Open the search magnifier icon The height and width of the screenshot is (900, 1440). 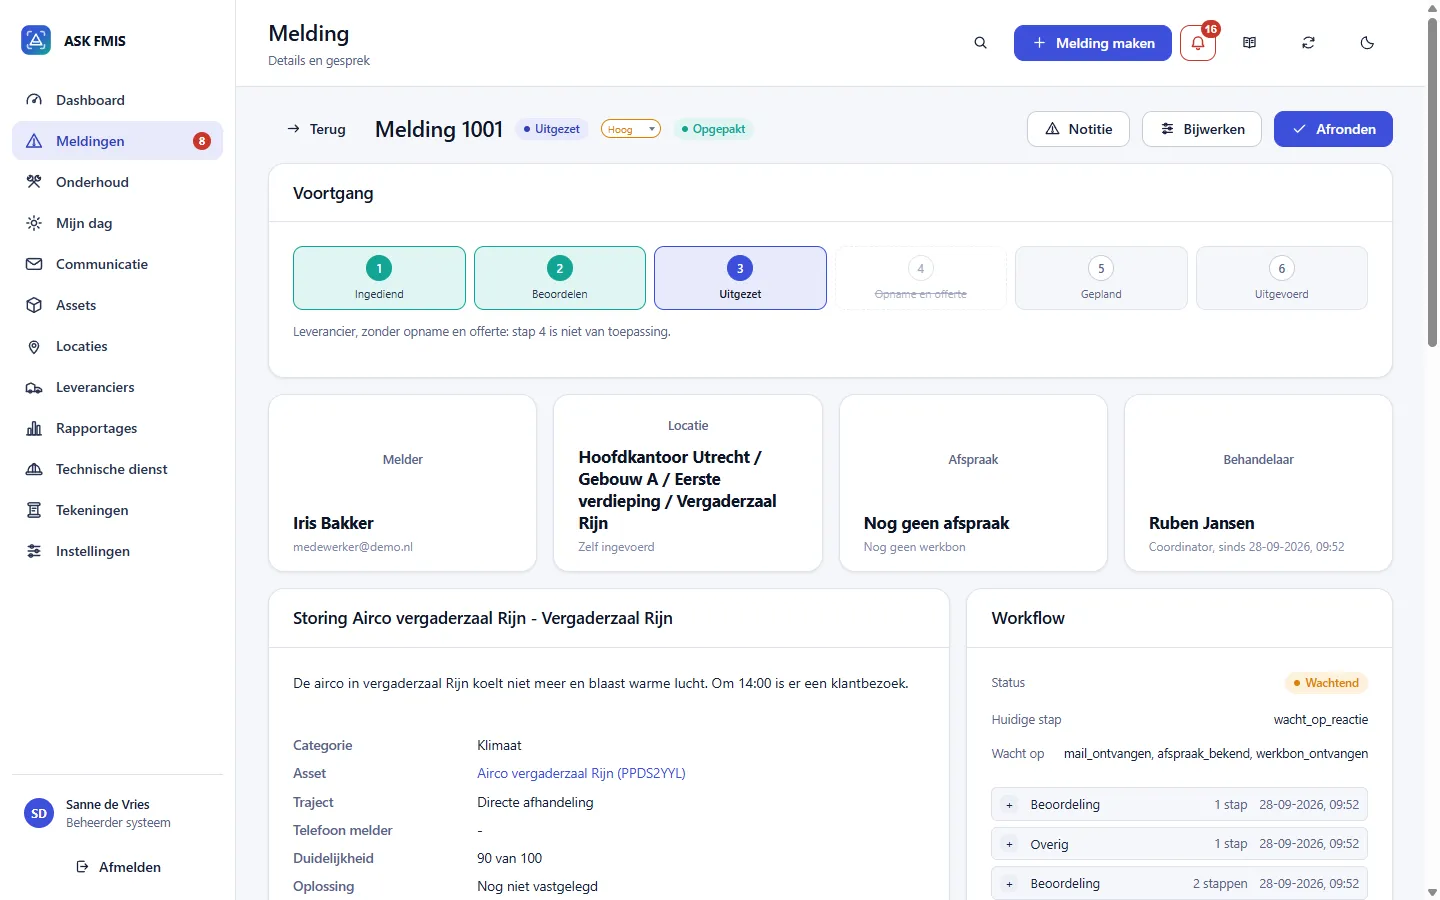click(x=980, y=43)
